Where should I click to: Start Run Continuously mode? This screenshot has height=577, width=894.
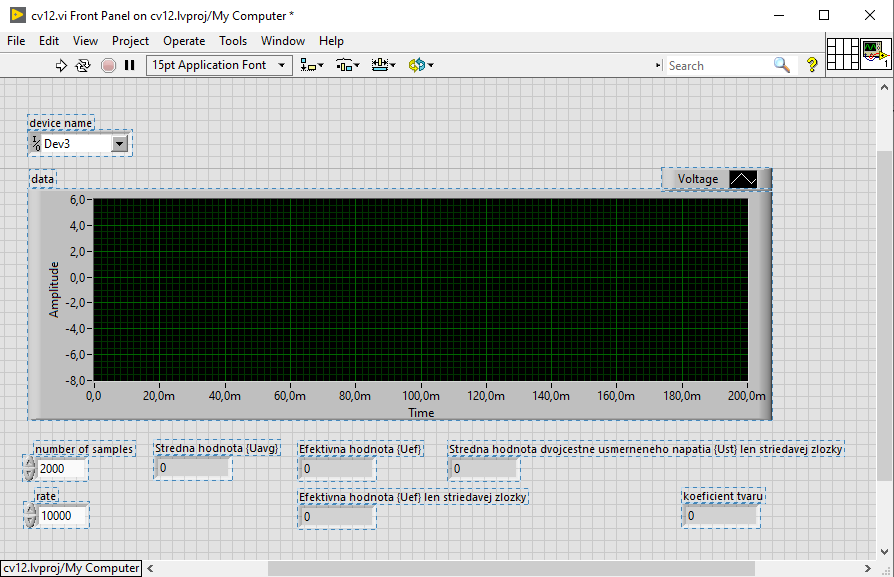(x=83, y=66)
